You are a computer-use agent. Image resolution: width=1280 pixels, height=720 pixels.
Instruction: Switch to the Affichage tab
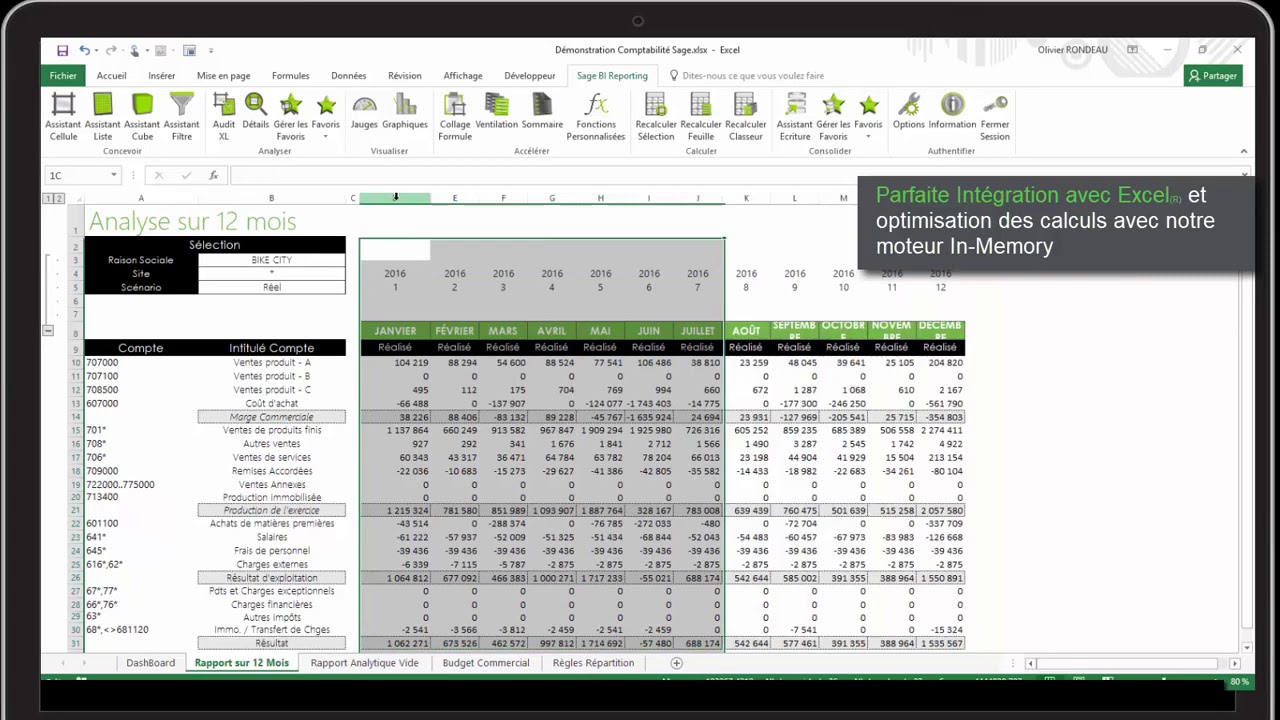point(463,76)
